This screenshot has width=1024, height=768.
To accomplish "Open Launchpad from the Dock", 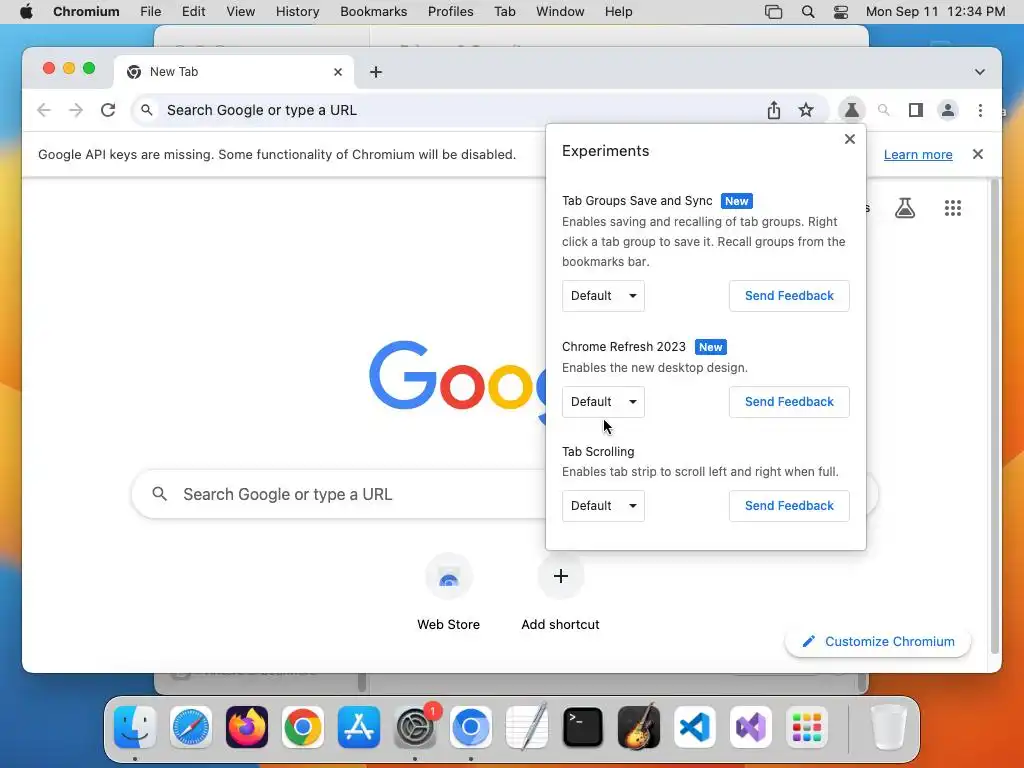I will [807, 727].
